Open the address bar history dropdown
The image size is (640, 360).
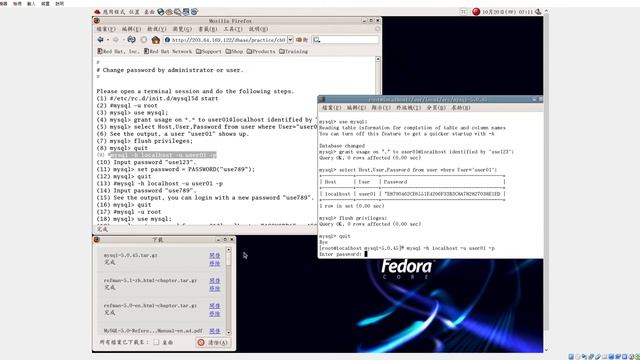point(290,40)
